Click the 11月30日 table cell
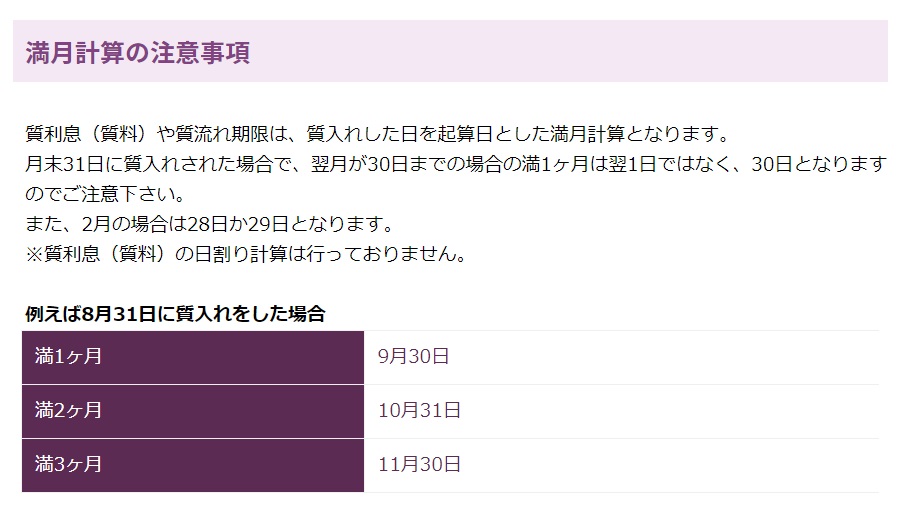This screenshot has width=912, height=509. point(621,465)
